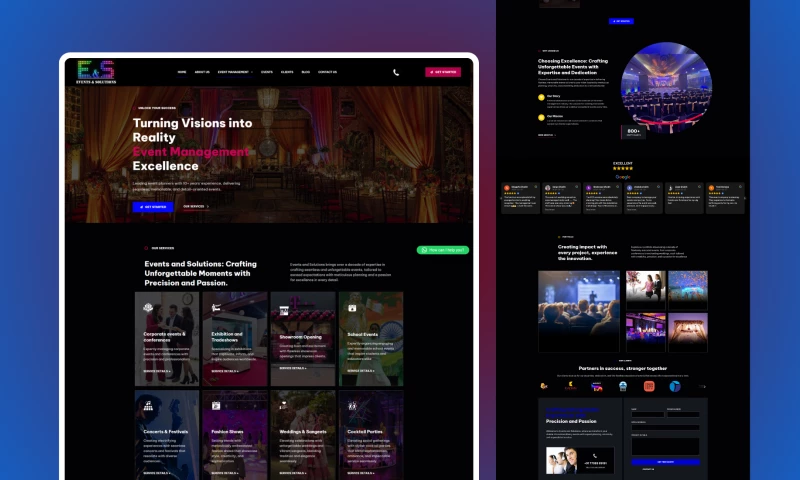Open the WhatsApp 'How can I help you?' chat
The width and height of the screenshot is (800, 480).
pos(443,250)
